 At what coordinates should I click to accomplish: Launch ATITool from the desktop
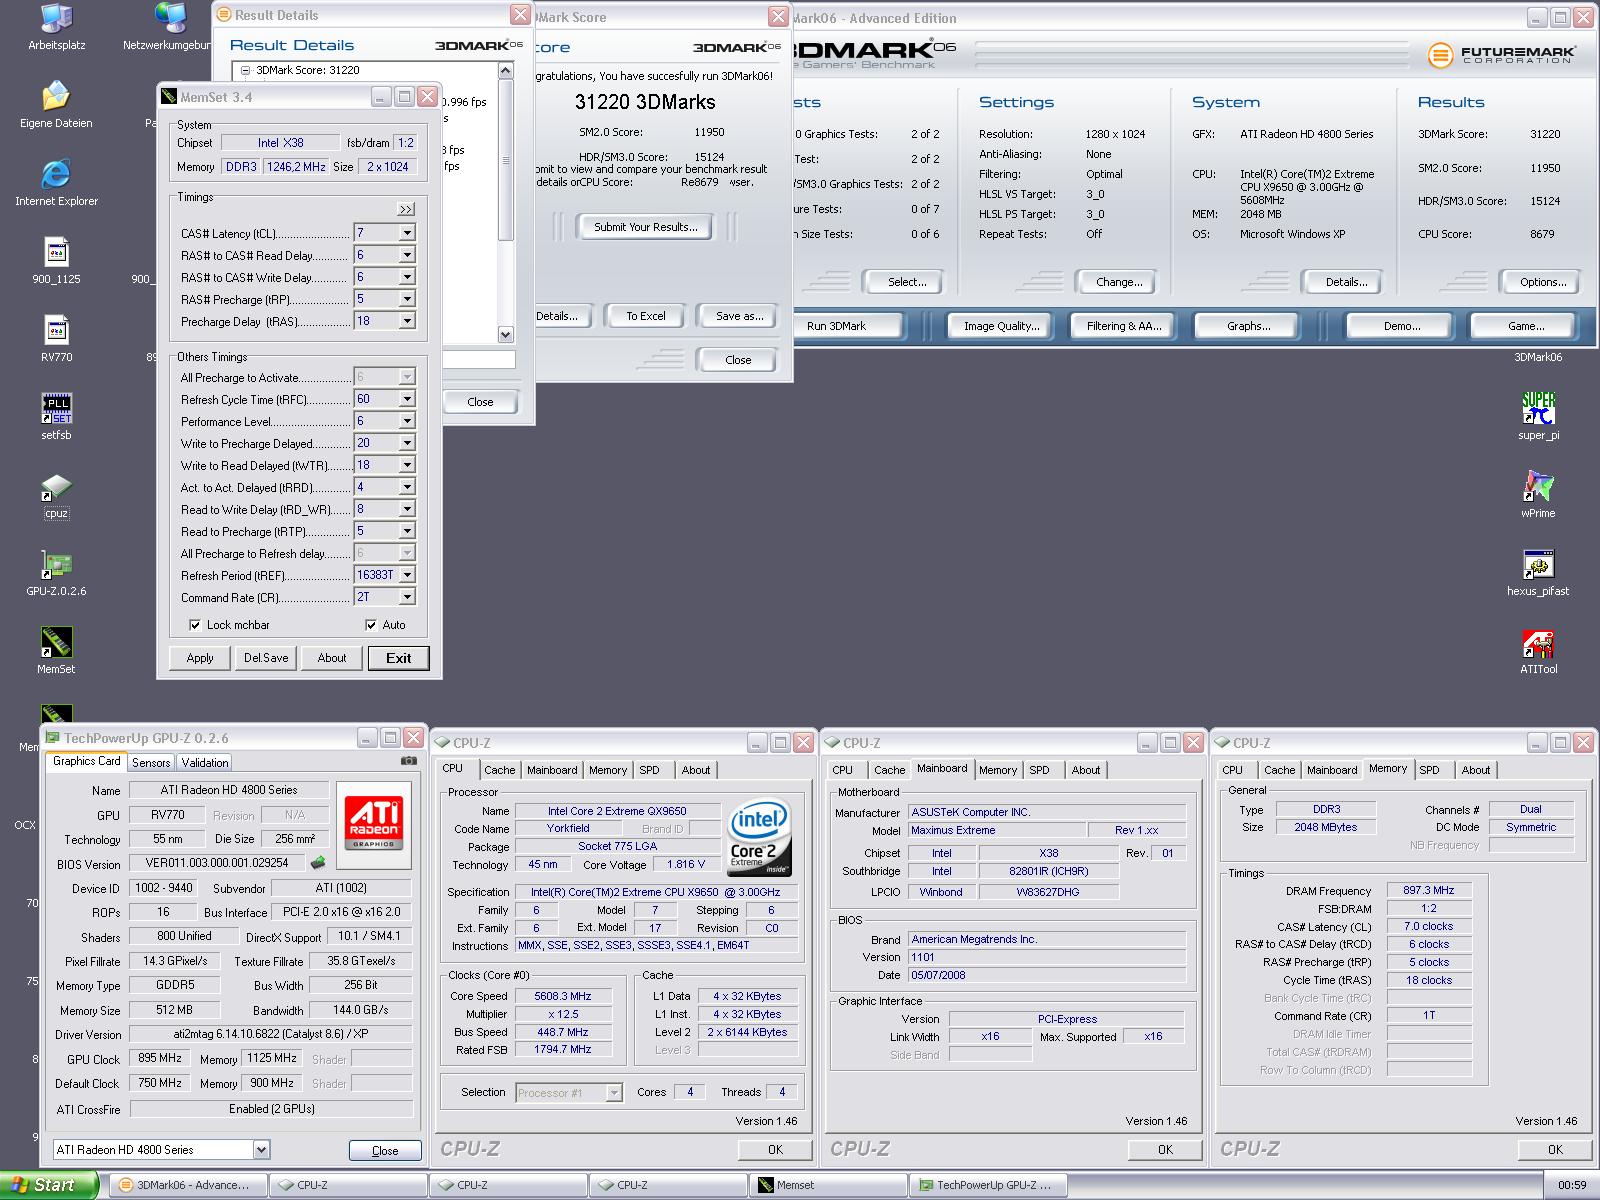1538,644
